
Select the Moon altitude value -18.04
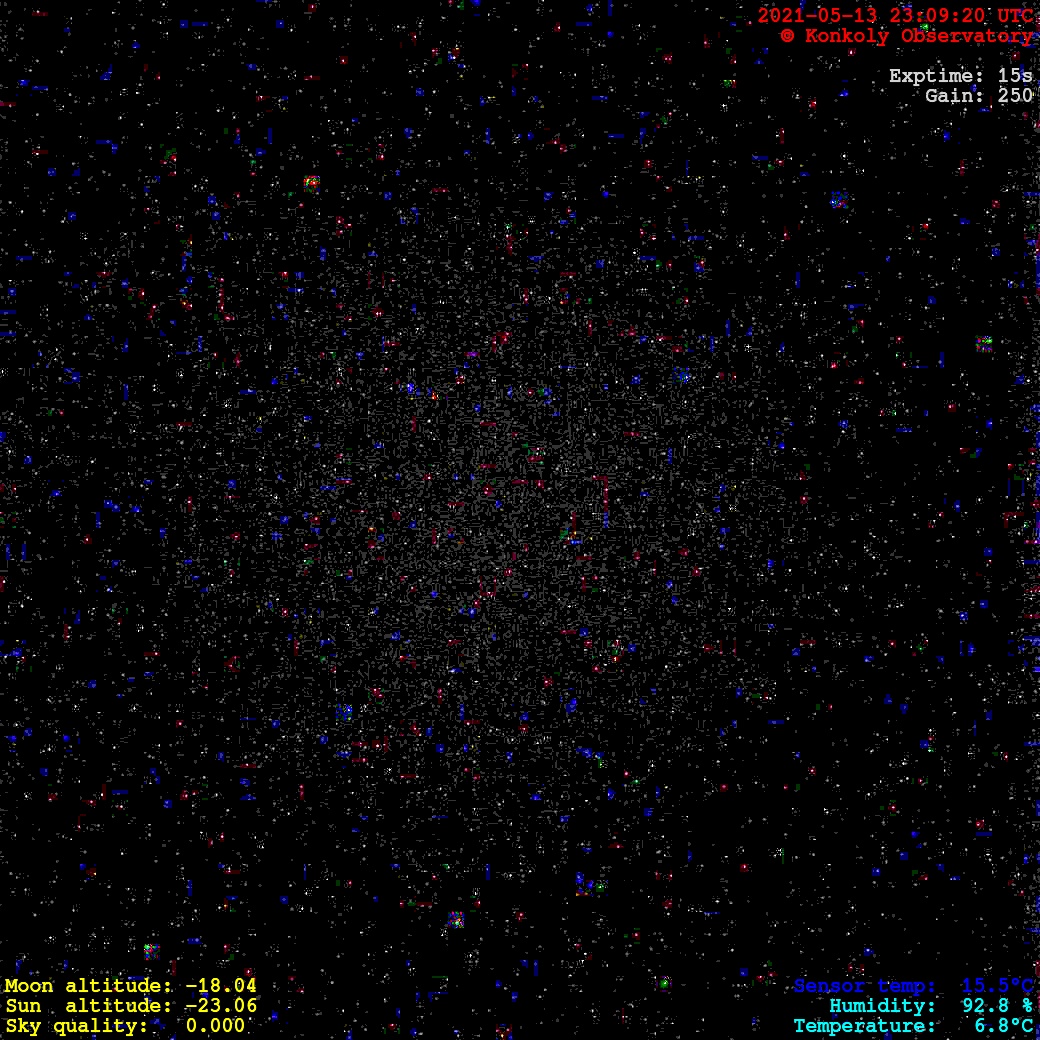pyautogui.click(x=220, y=986)
